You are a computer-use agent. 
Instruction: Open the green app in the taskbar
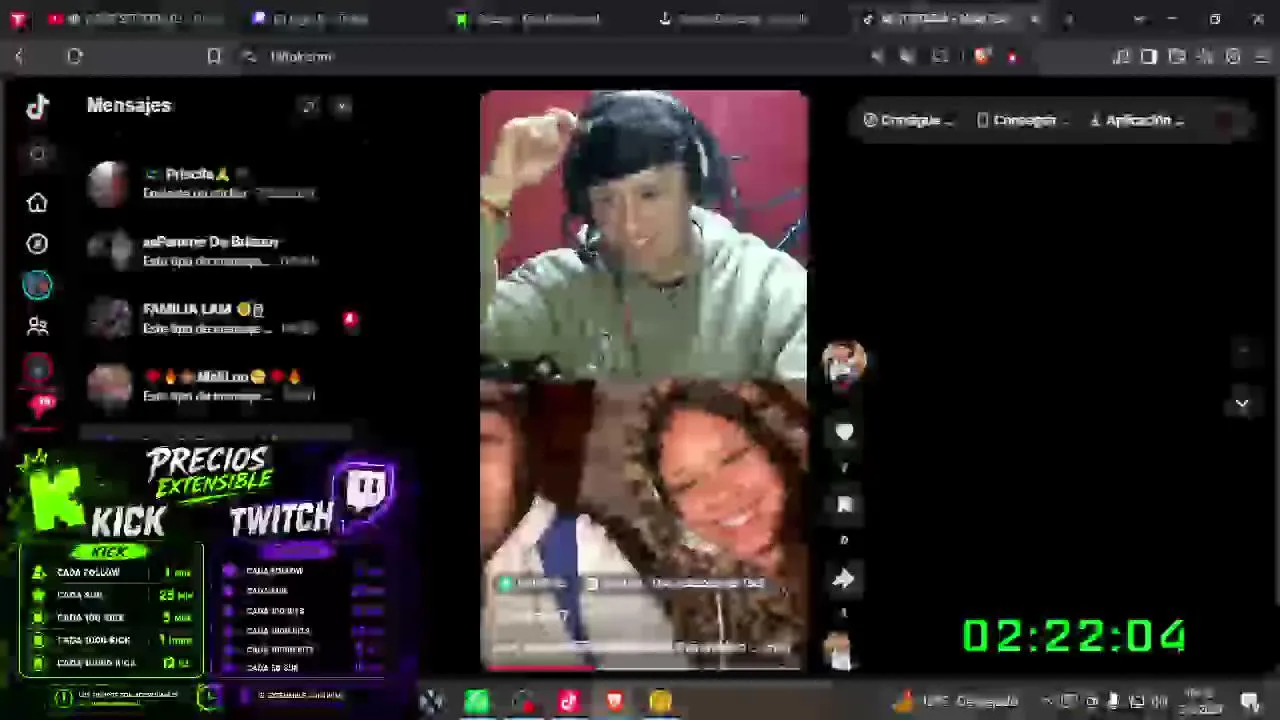[477, 702]
